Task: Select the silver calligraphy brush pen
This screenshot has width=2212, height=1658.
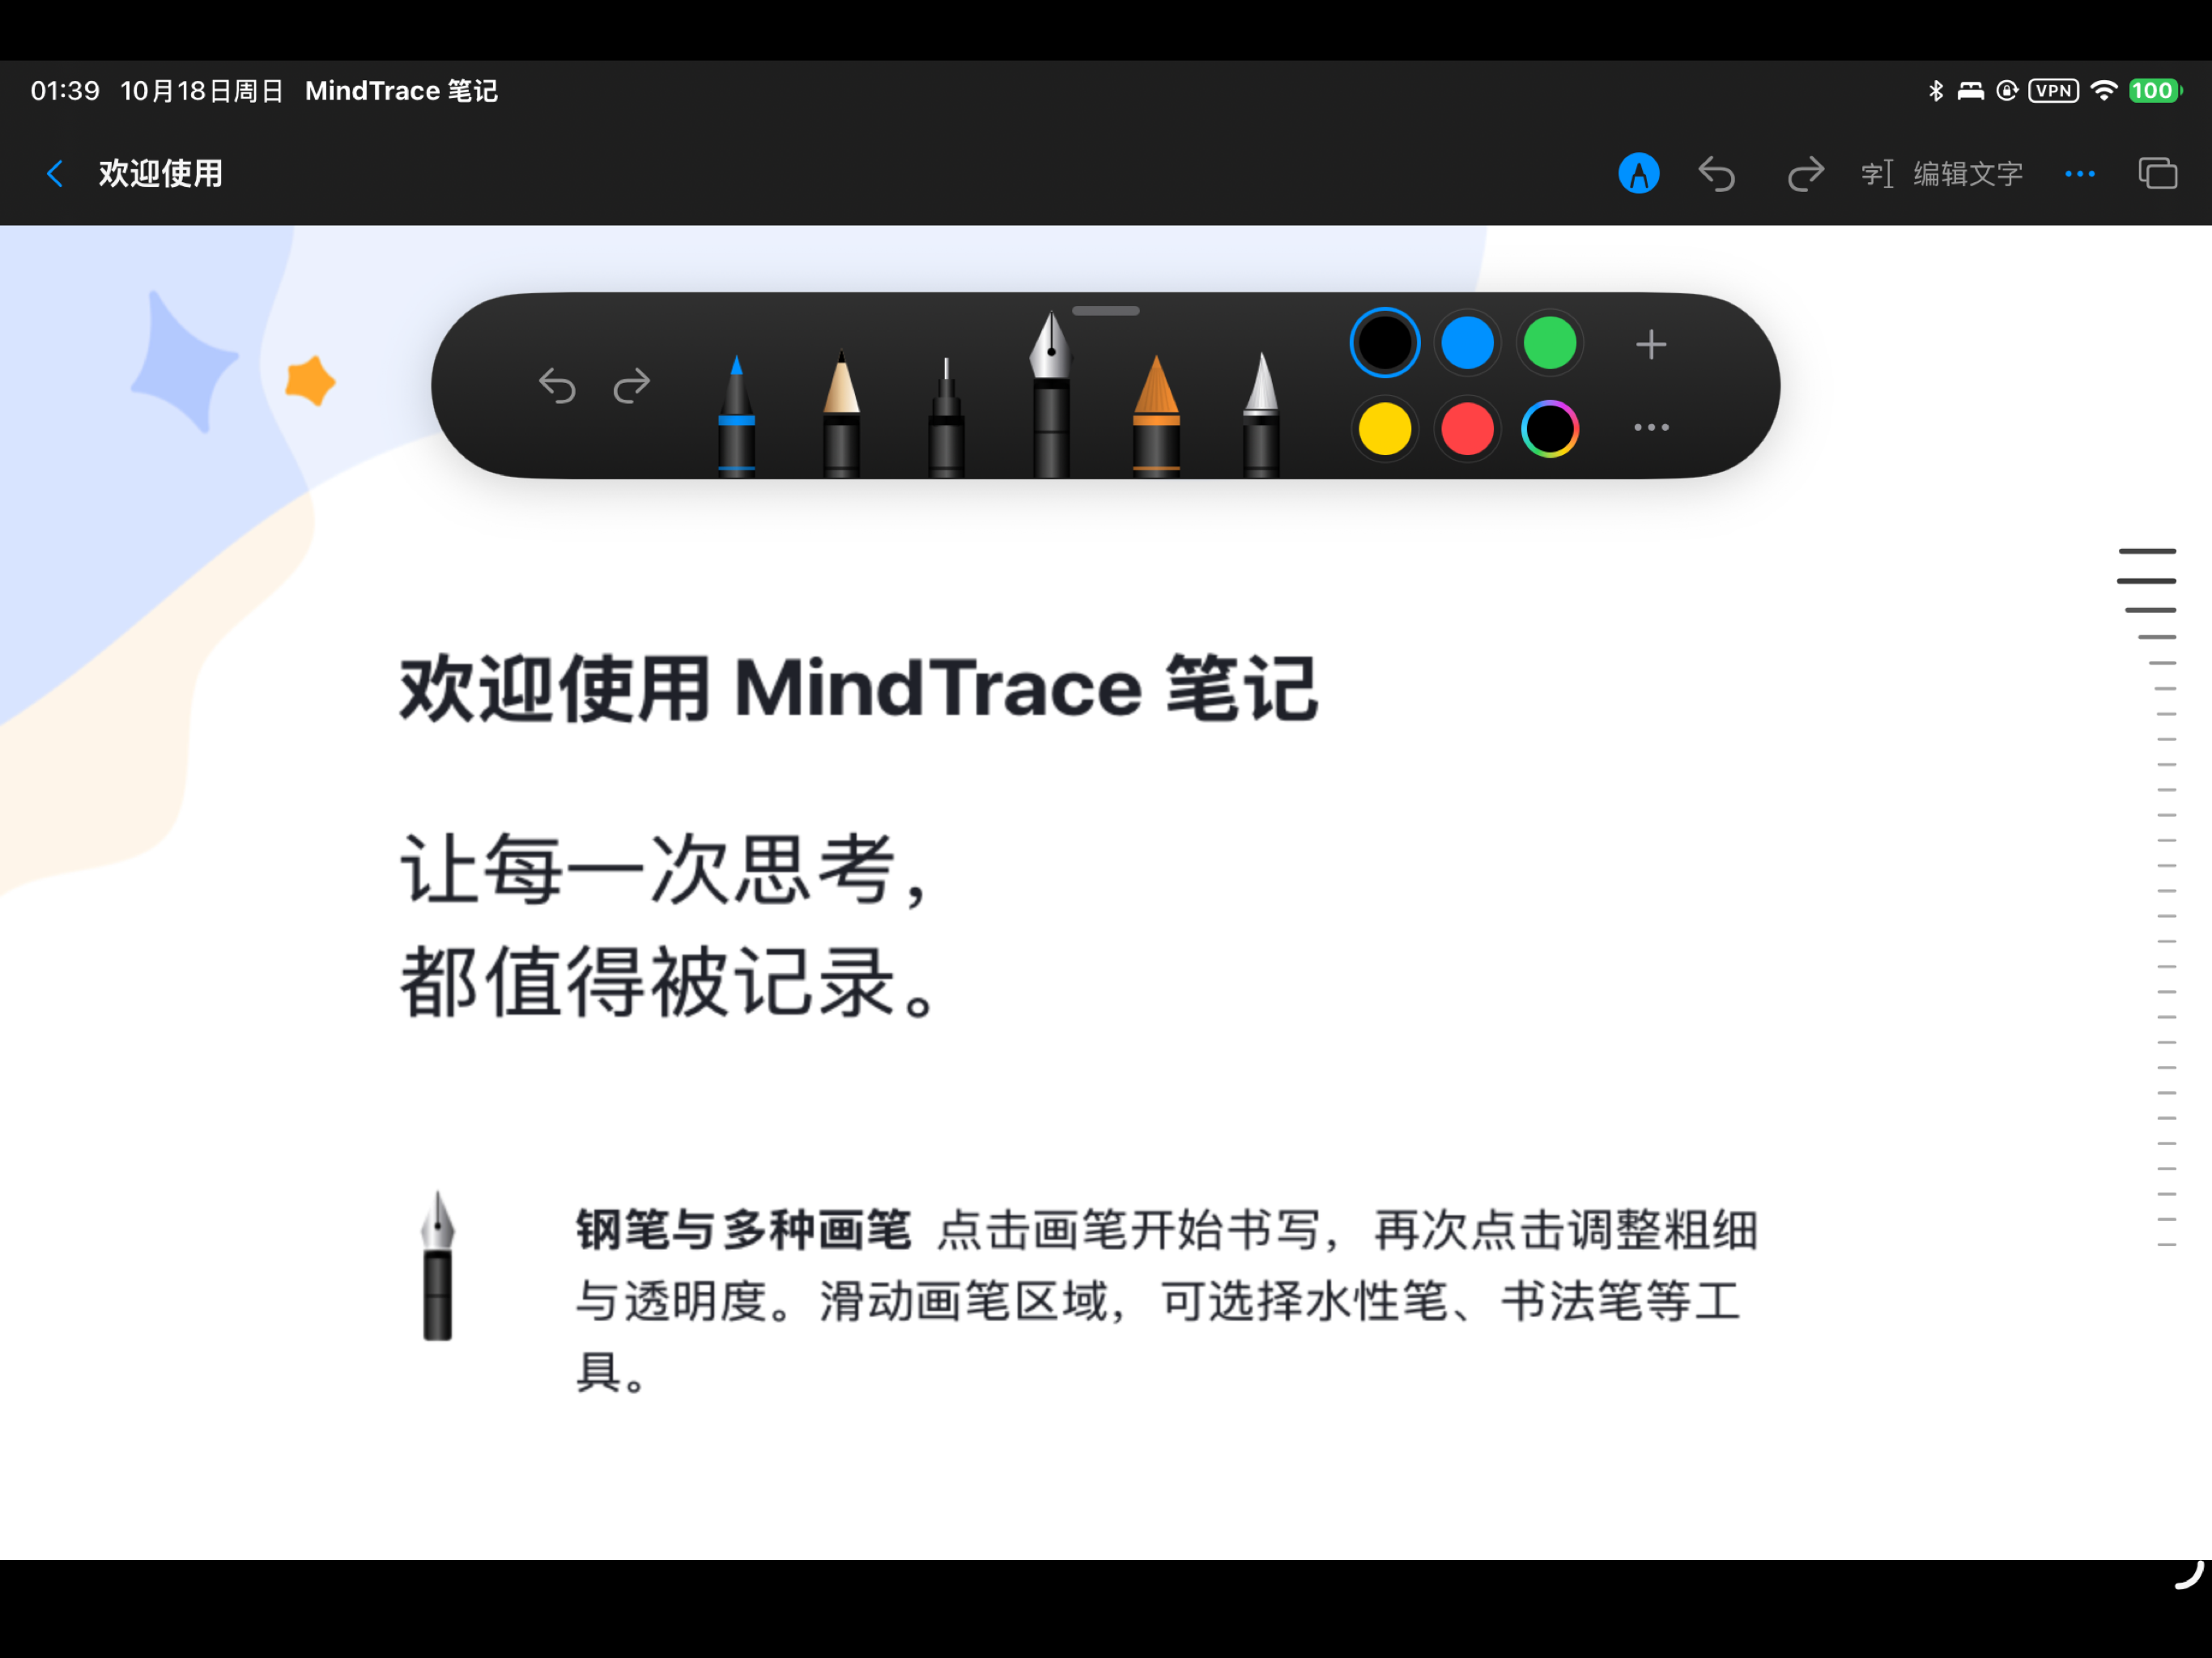Action: [1261, 414]
